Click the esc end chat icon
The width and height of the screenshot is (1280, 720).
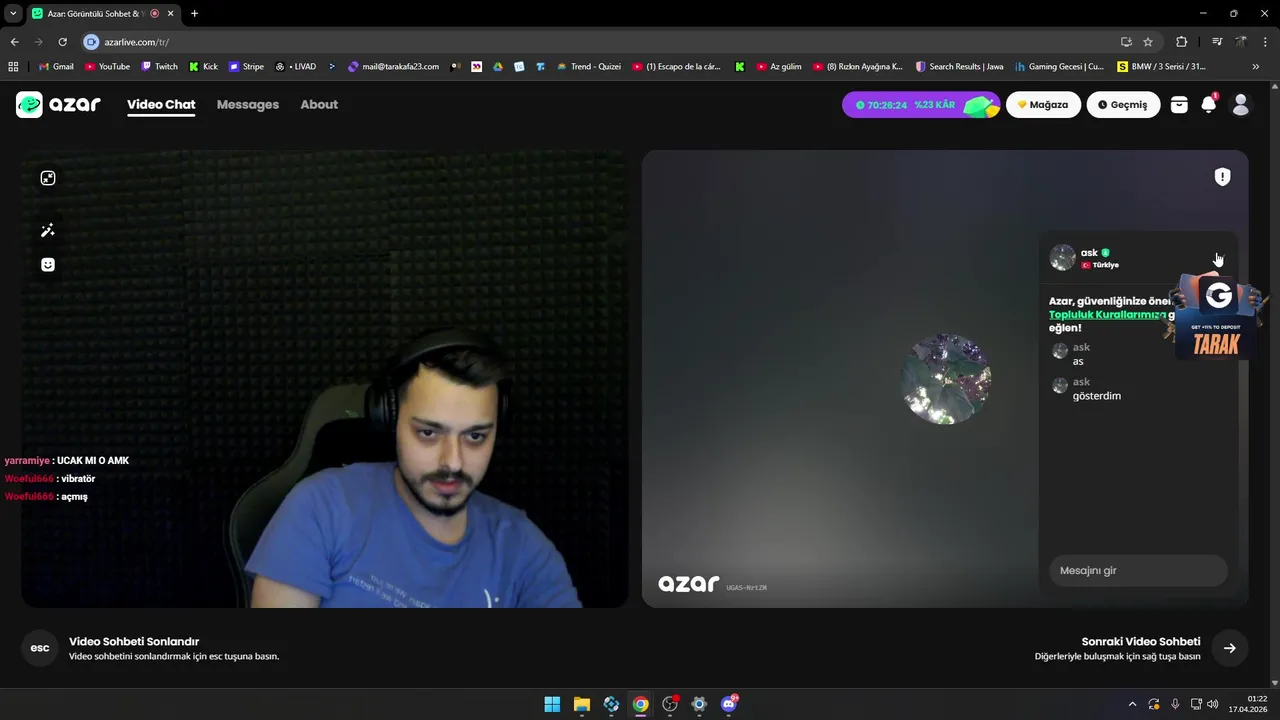pos(40,648)
